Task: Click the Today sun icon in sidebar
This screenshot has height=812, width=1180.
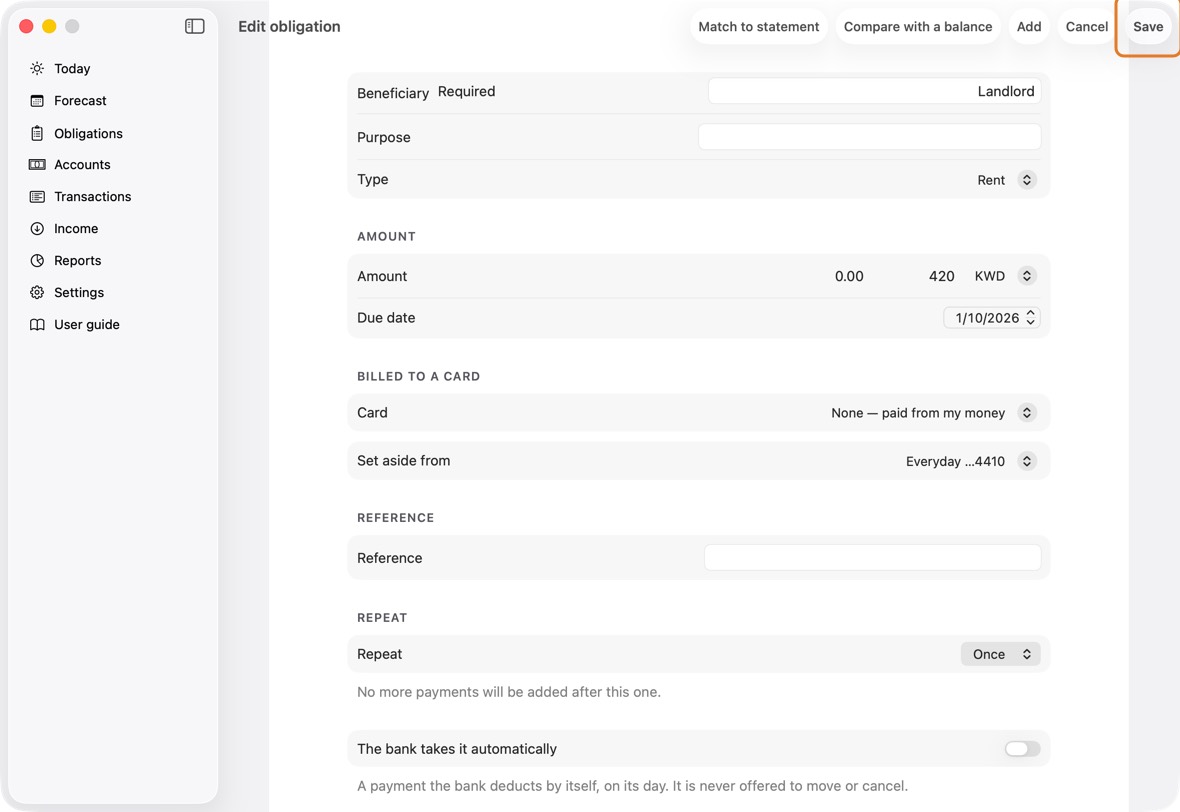Action: point(37,68)
